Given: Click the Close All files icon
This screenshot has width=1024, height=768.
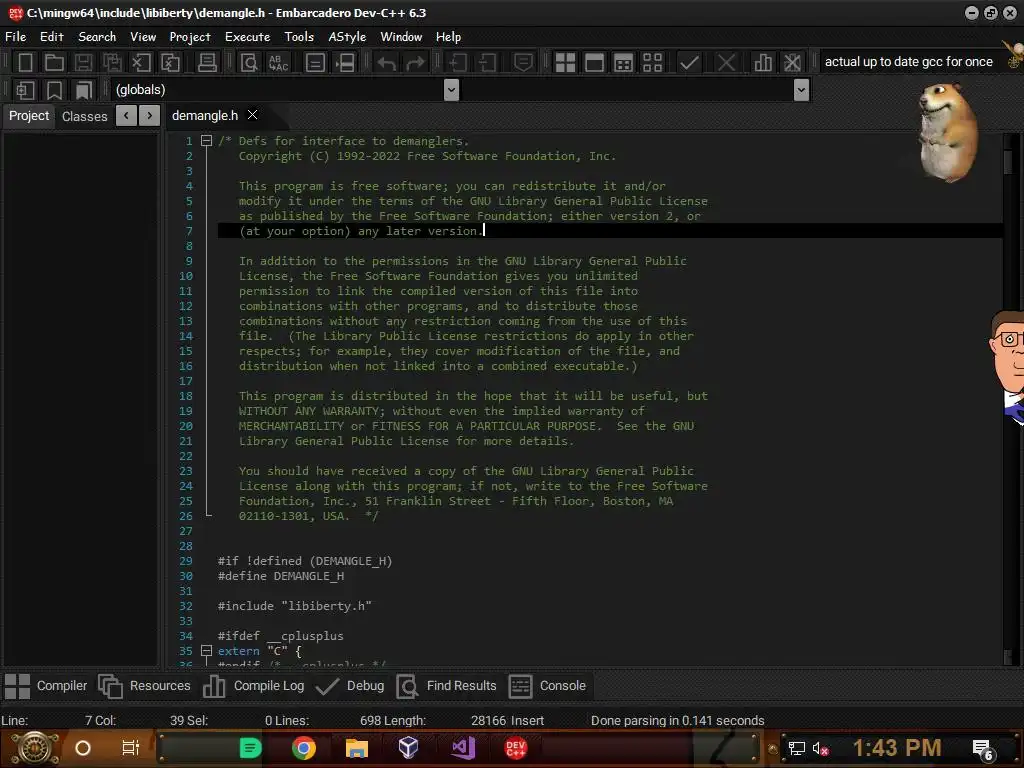Looking at the screenshot, I should click(x=170, y=63).
